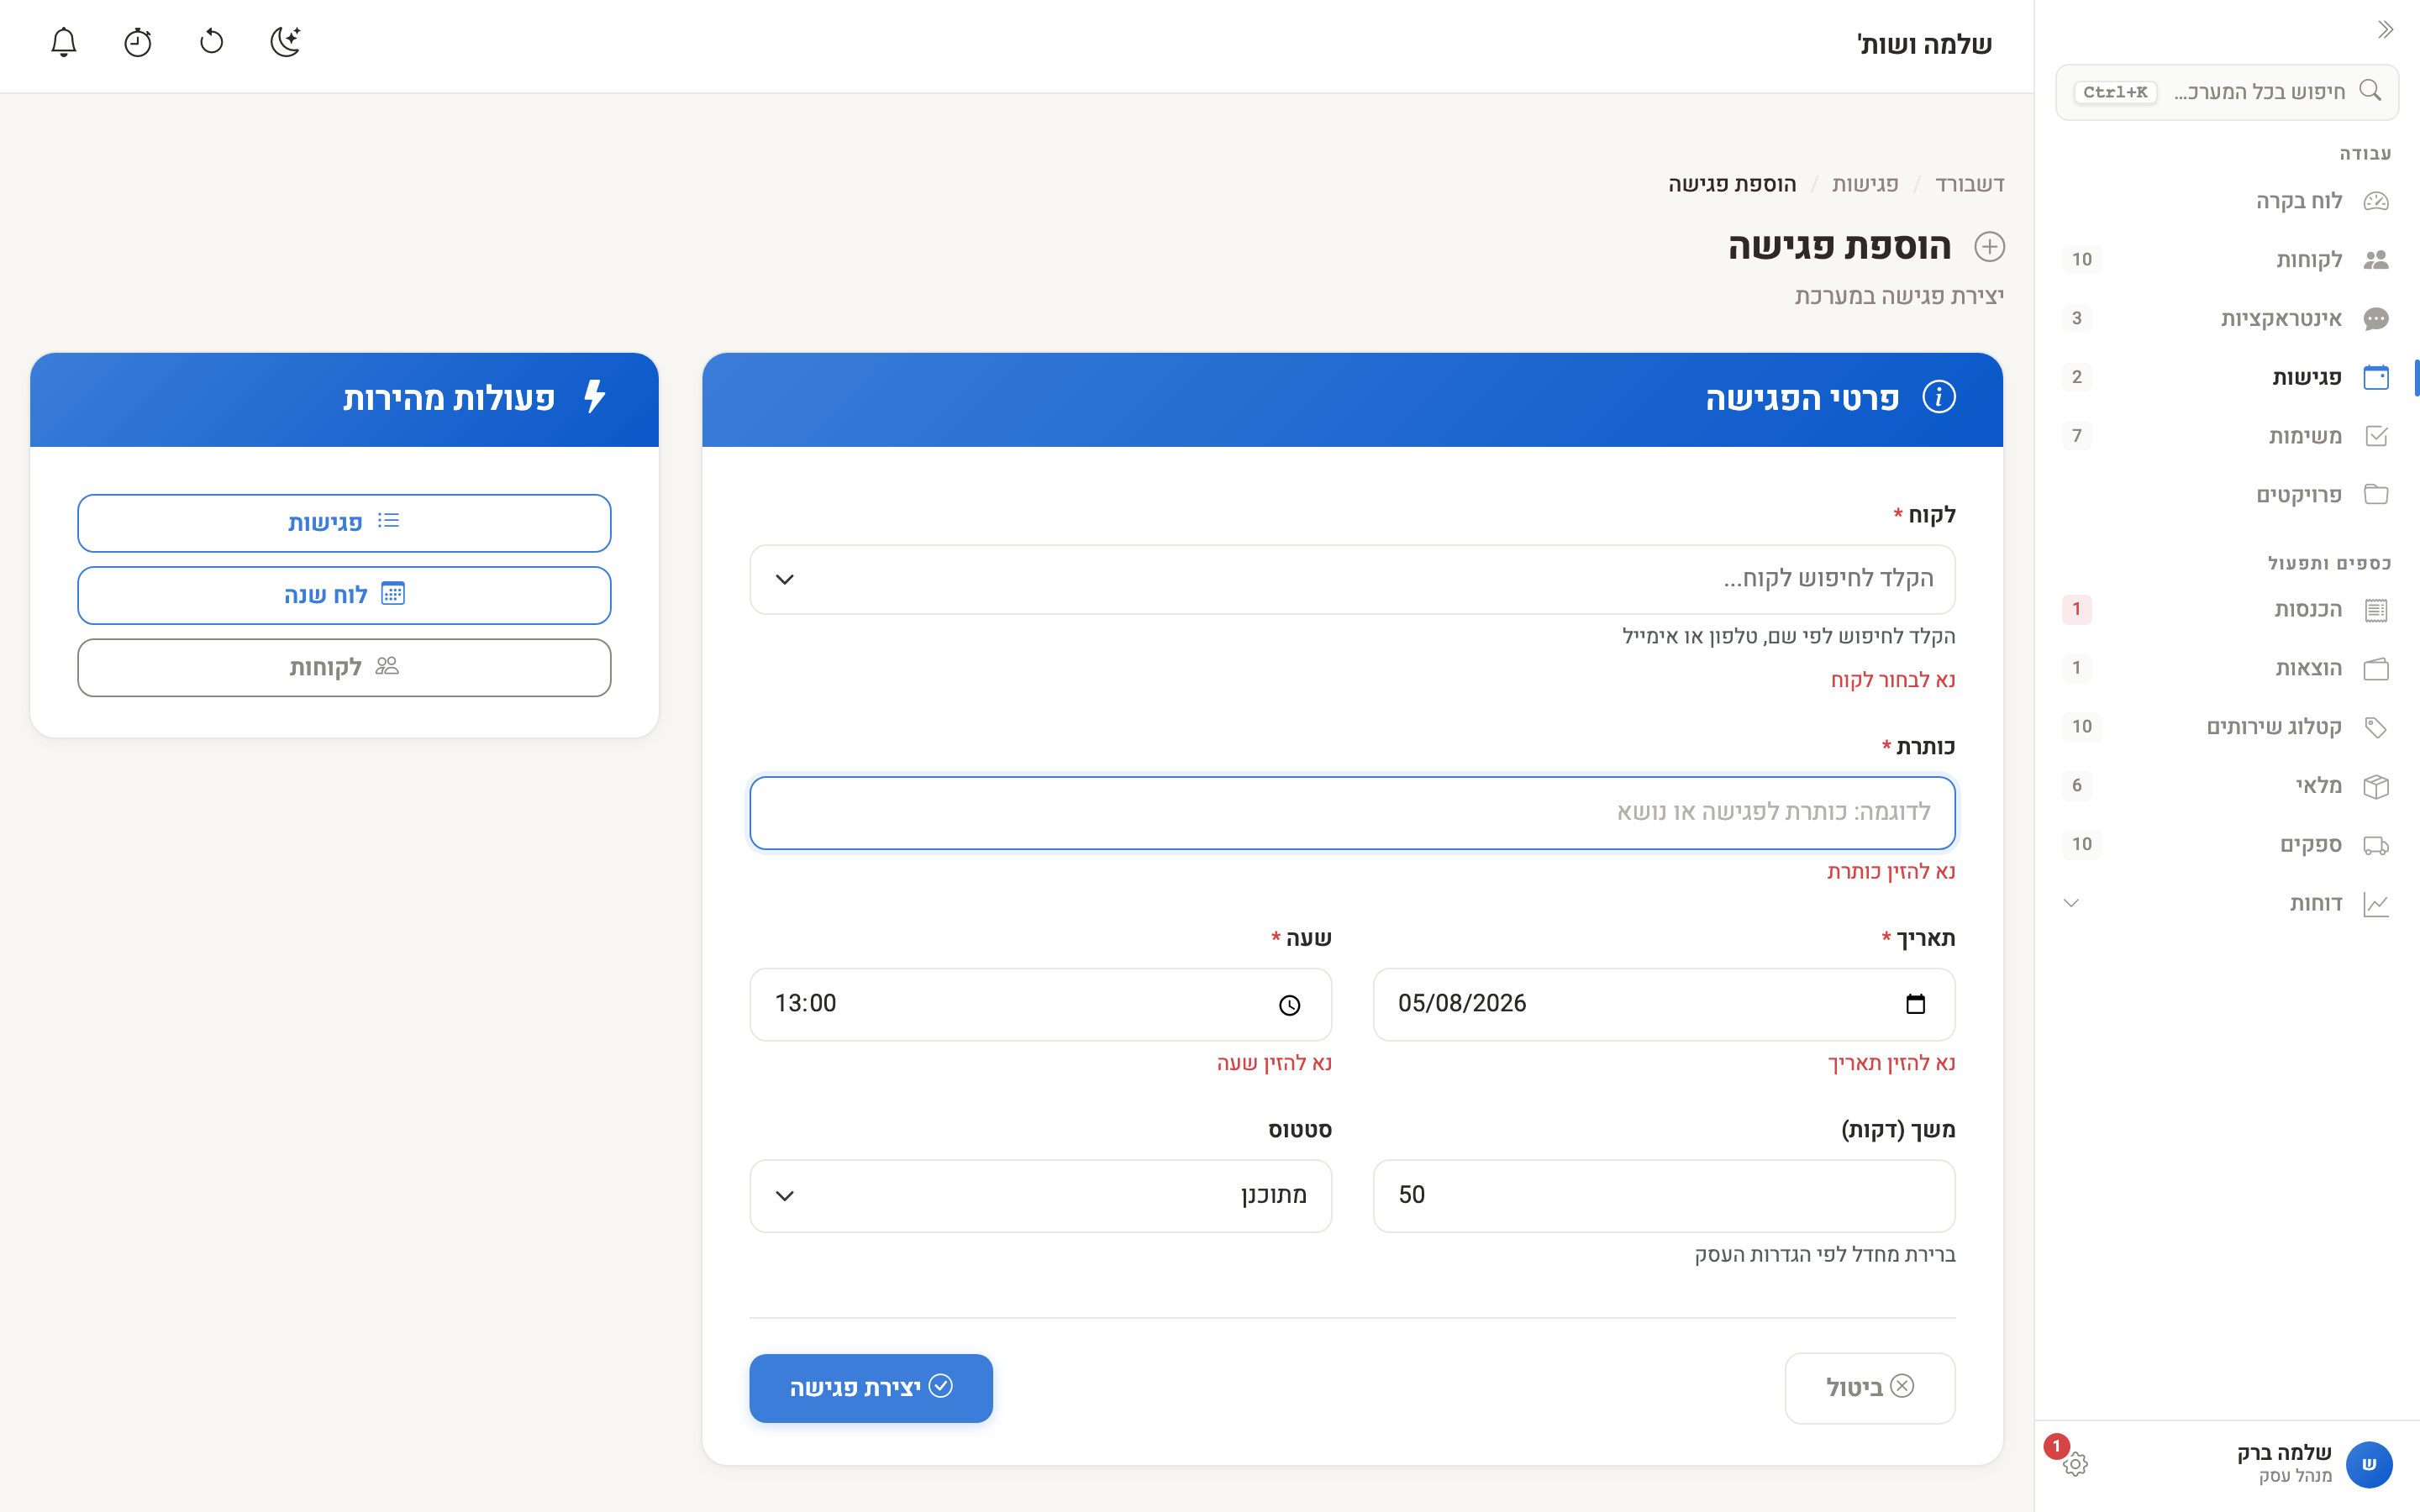The height and width of the screenshot is (1512, 2420).
Task: Click פגישות breadcrumb link
Action: click(x=1865, y=185)
